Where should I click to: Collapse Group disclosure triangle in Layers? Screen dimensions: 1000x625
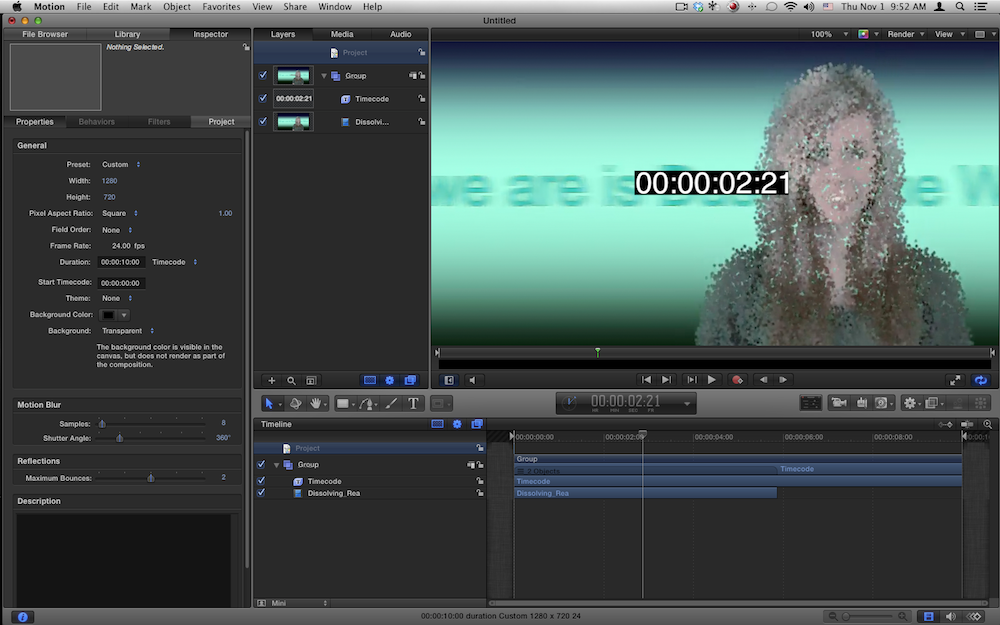(x=323, y=76)
